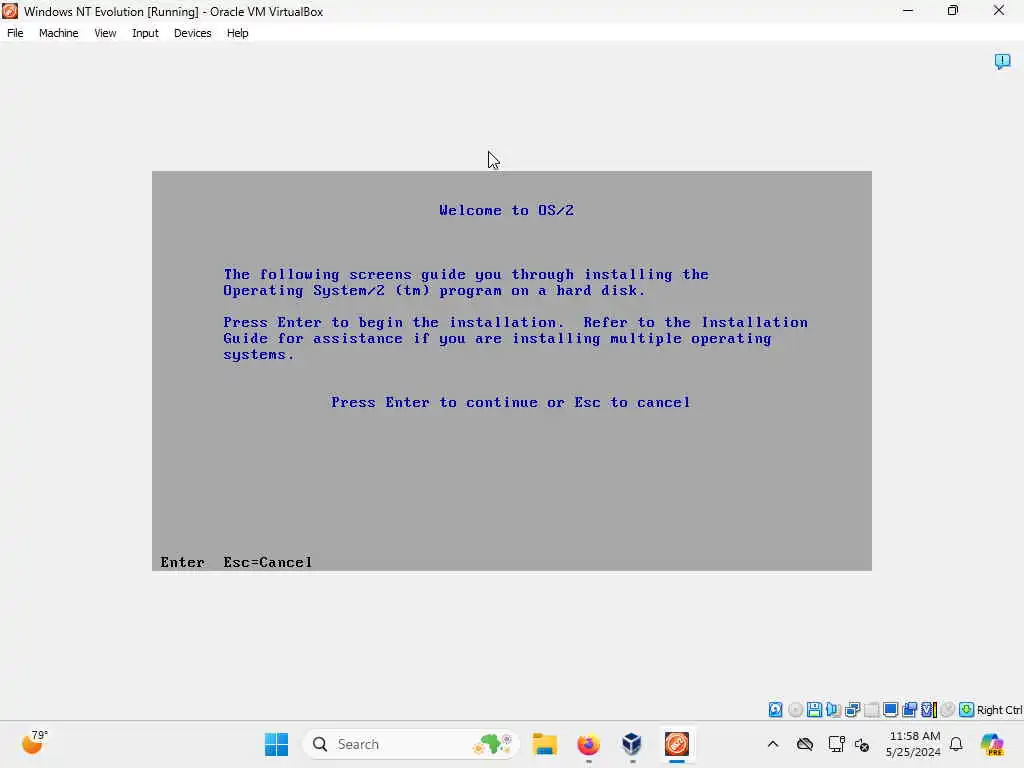Open the clock showing 11:58 AM
Screen dimensions: 1024x768
914,744
